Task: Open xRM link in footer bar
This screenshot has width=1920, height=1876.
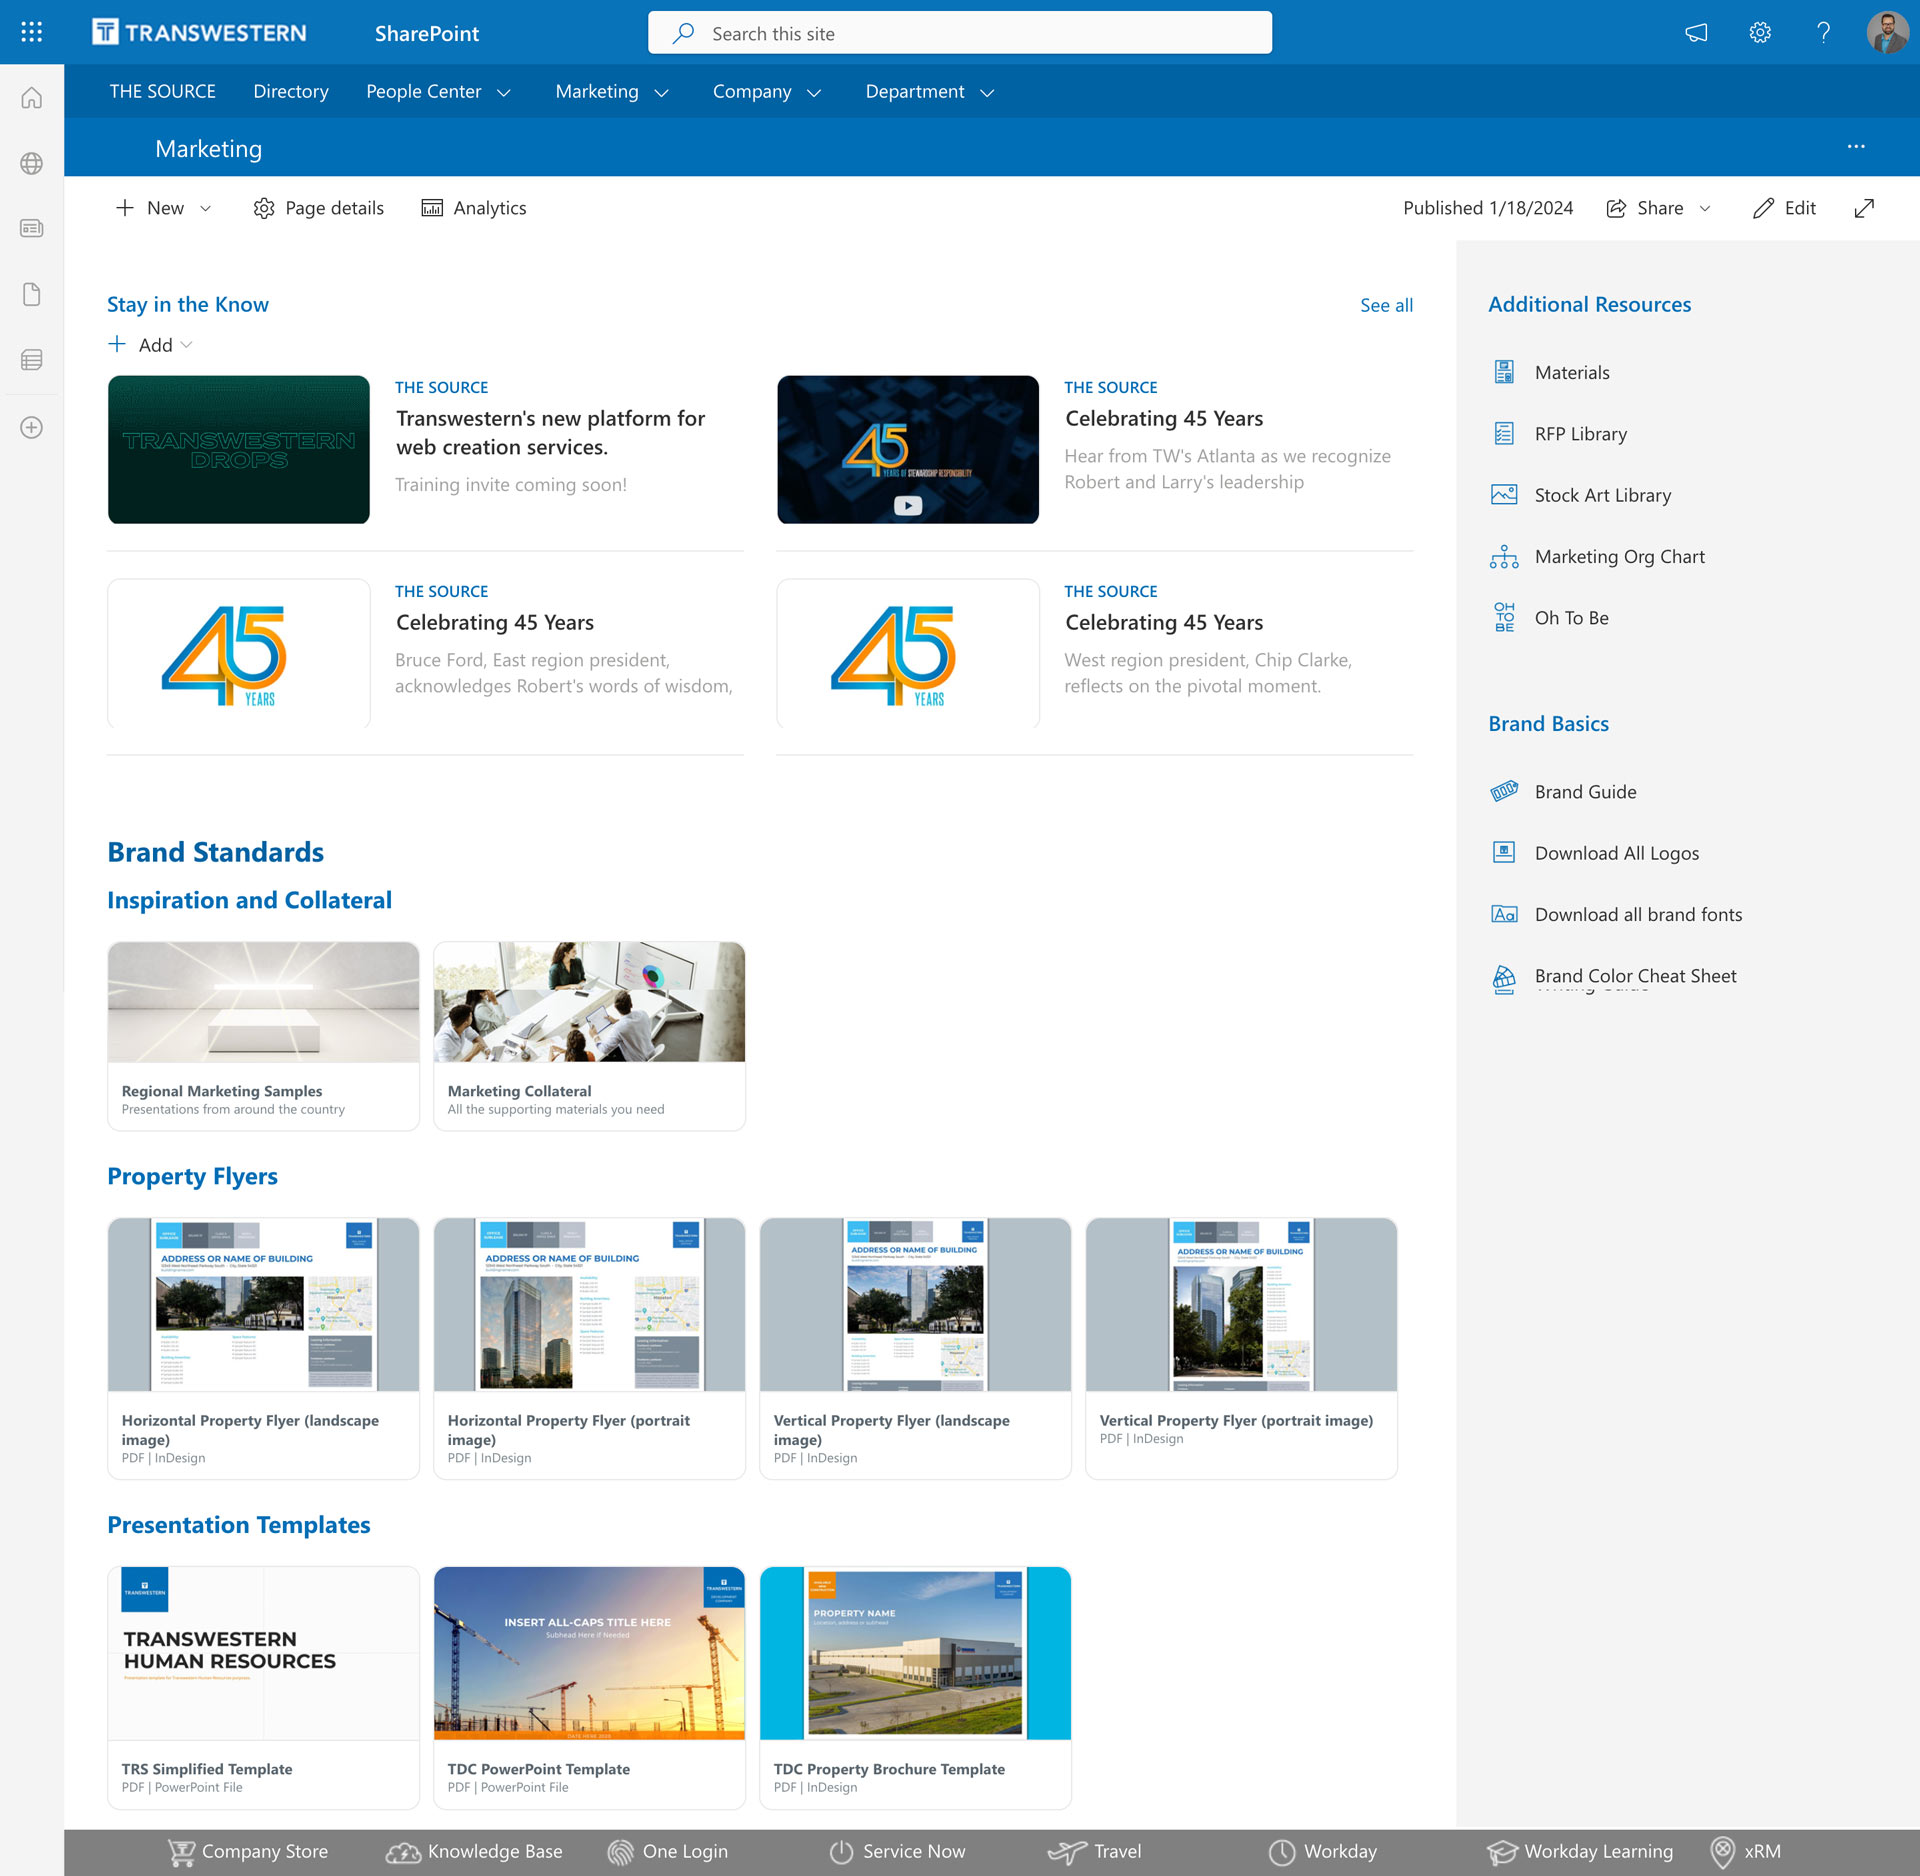Action: (x=1745, y=1852)
